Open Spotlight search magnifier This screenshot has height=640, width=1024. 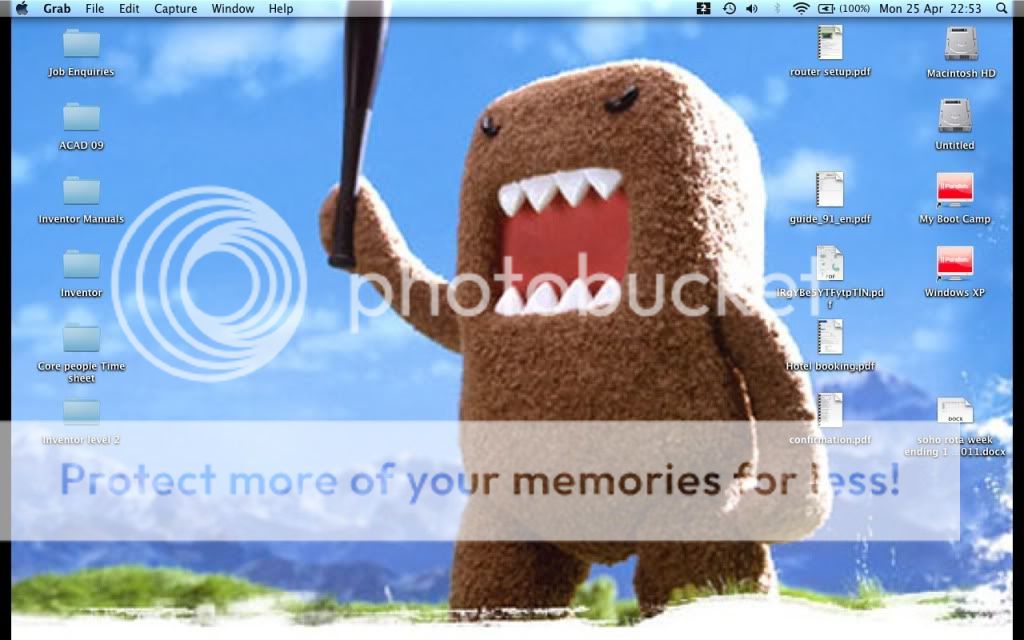pyautogui.click(x=1002, y=8)
